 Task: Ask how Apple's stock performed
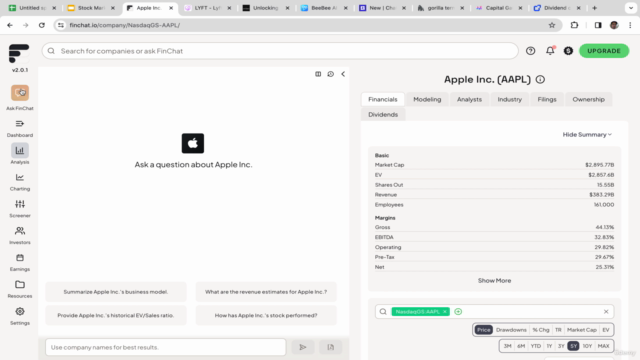click(x=266, y=316)
